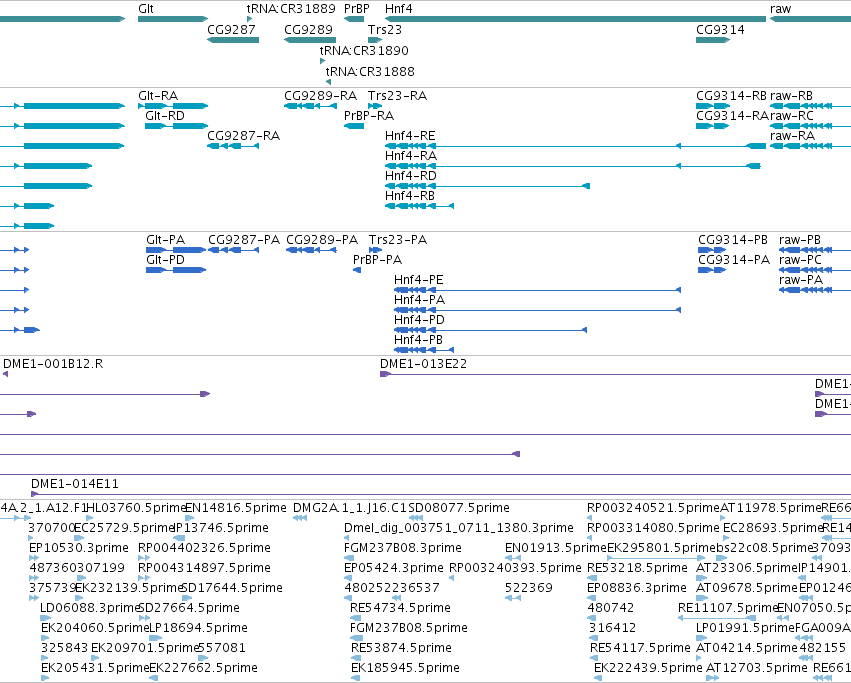Select the raw-RC transcript label
The width and height of the screenshot is (851, 683).
pos(792,116)
